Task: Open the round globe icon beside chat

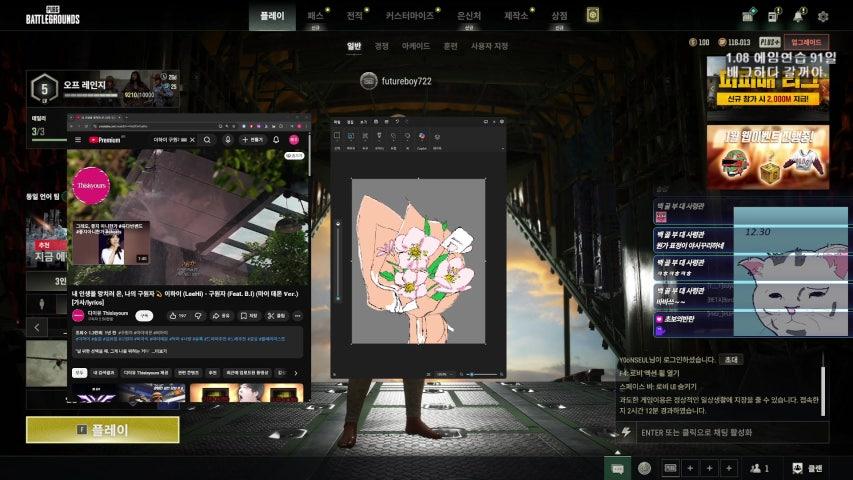Action: tap(644, 468)
